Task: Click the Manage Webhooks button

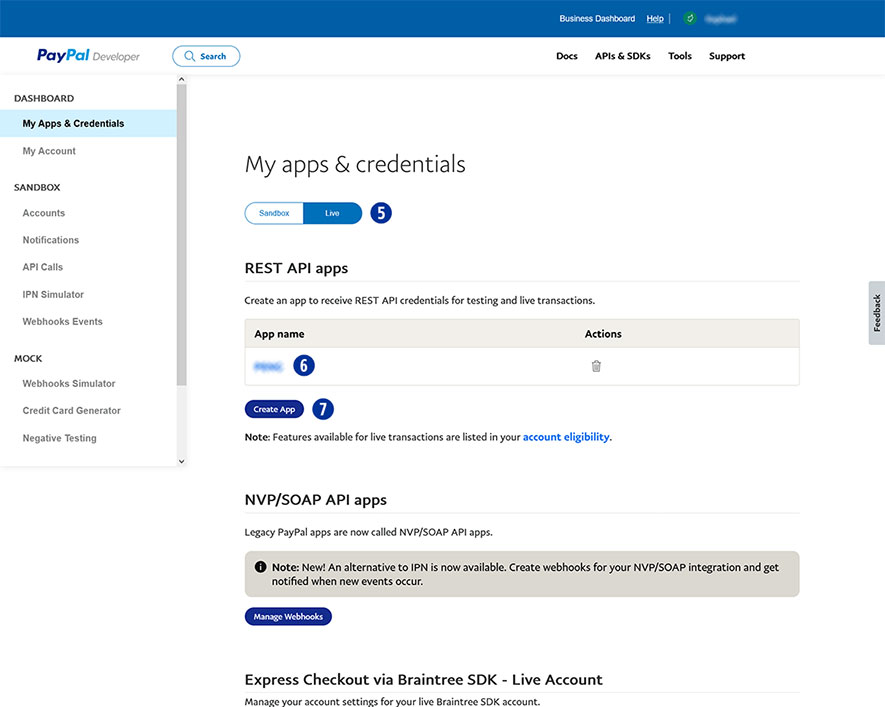Action: click(x=288, y=617)
